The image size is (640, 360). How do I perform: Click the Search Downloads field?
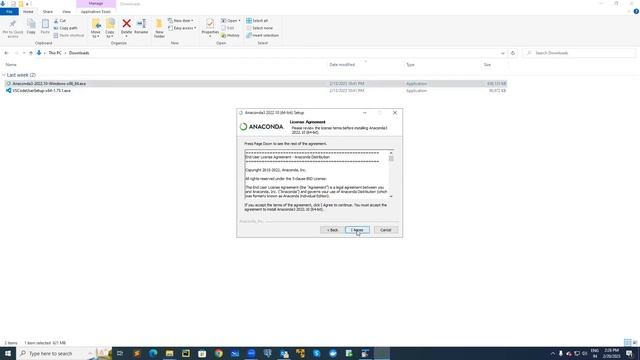click(579, 53)
